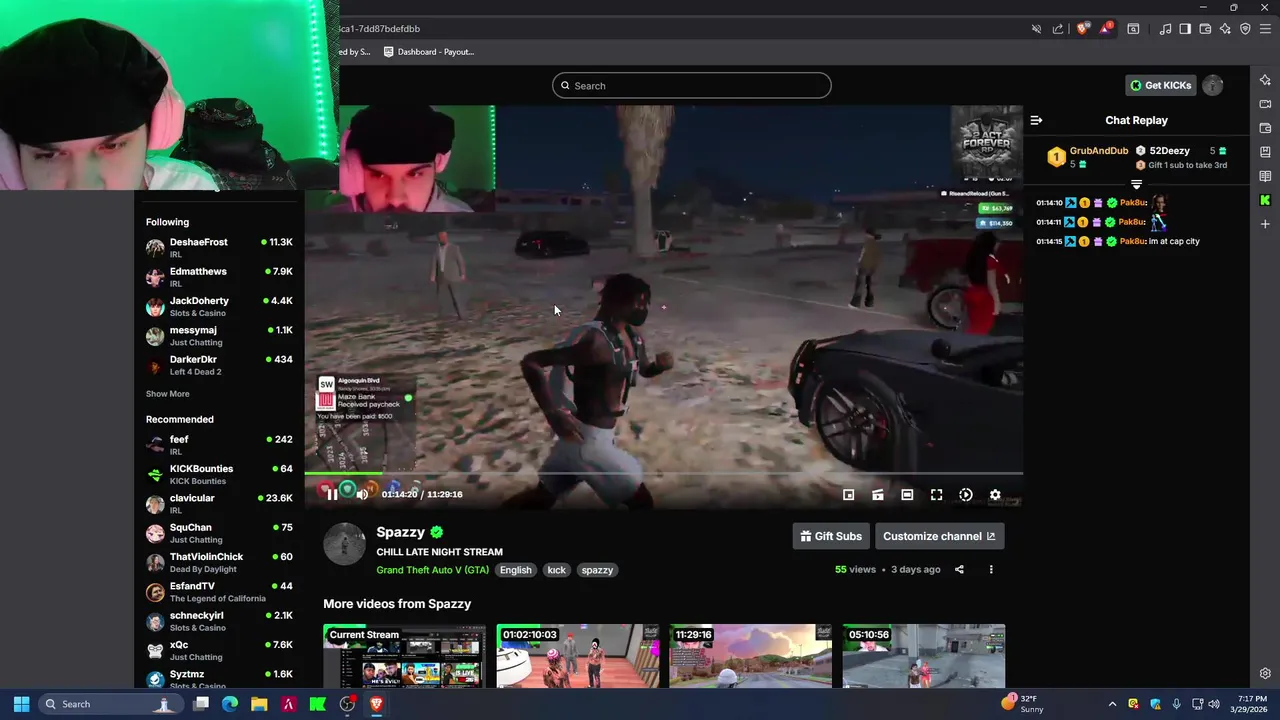The image size is (1280, 720).
Task: Open the video more options menu
Action: (x=991, y=569)
